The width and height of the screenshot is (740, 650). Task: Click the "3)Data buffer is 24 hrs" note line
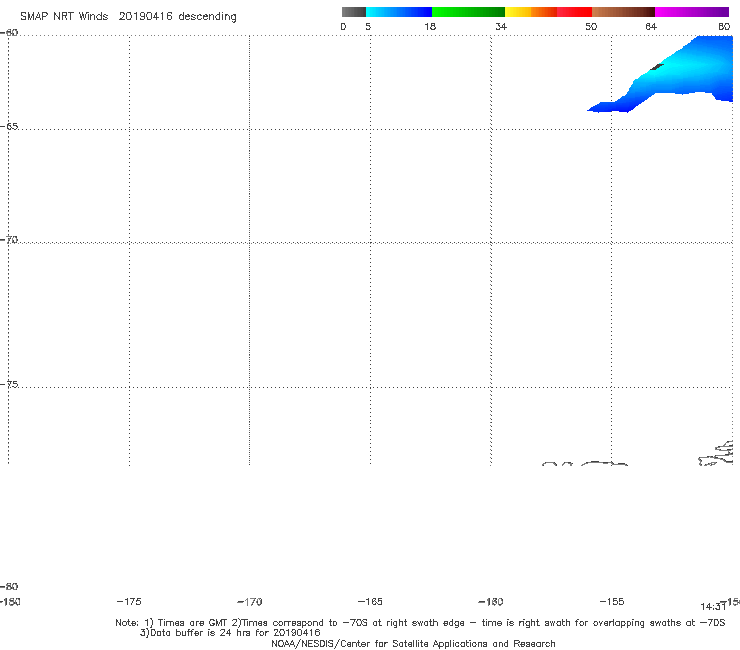[x=230, y=633]
